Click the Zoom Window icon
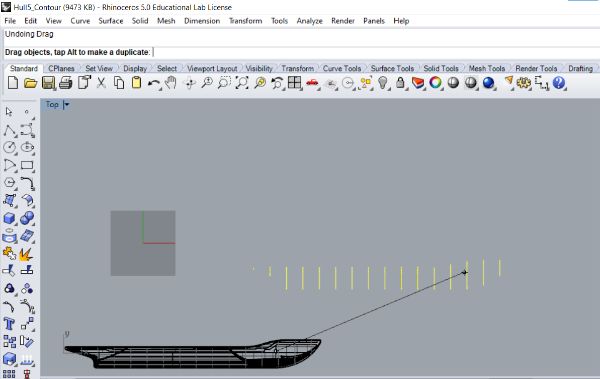 224,83
